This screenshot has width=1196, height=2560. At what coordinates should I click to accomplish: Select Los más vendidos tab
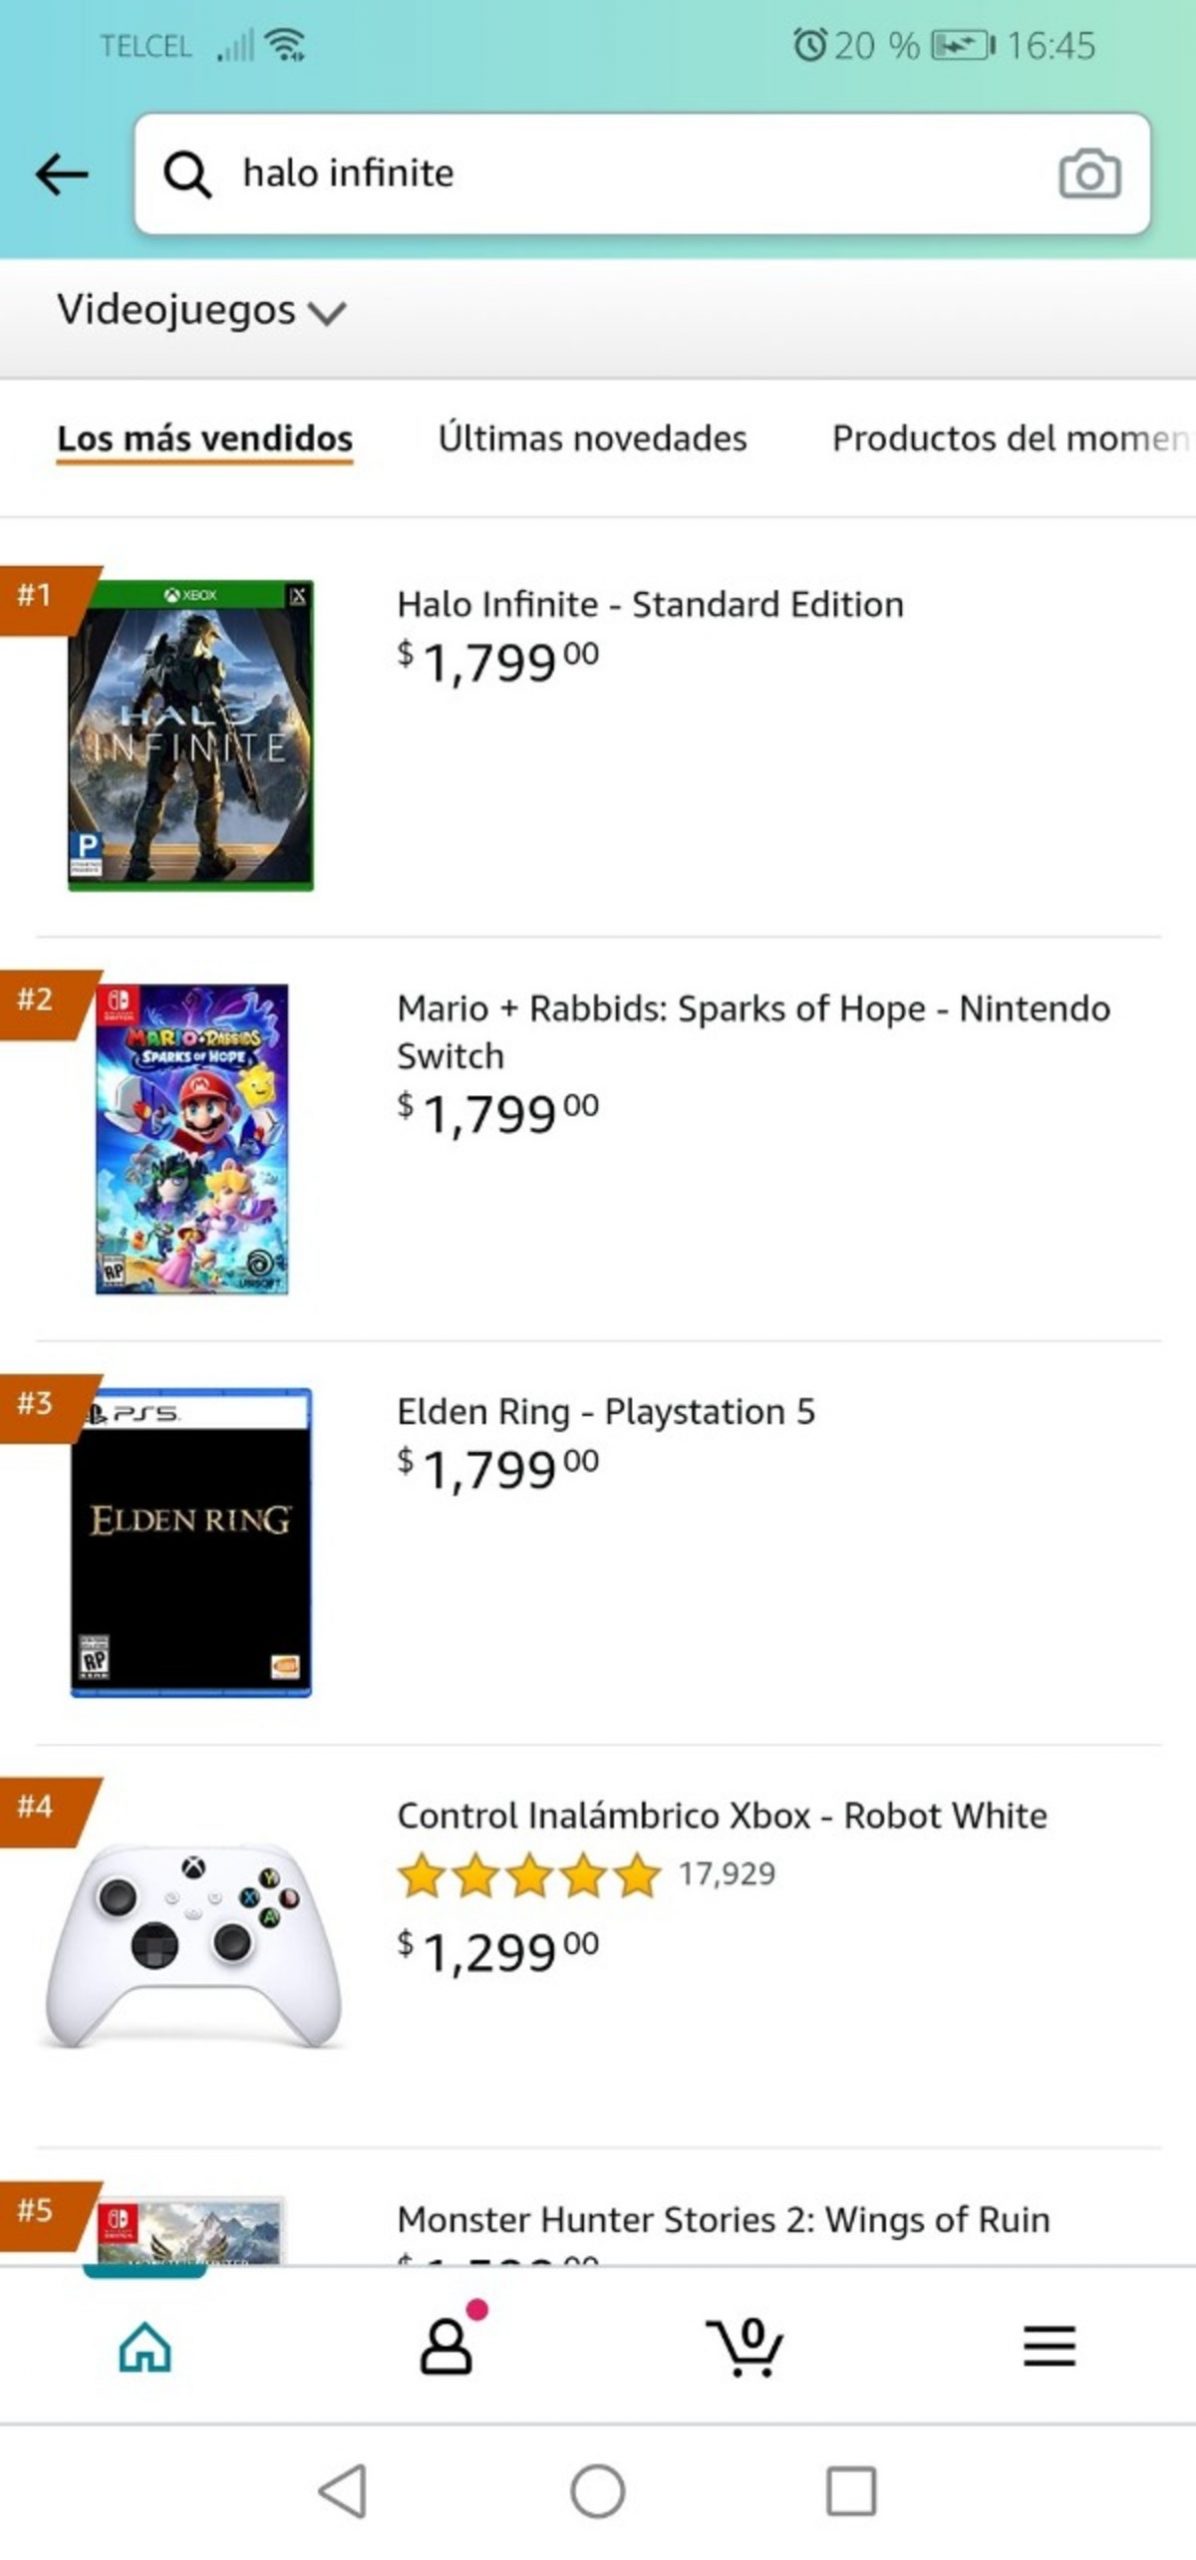pos(205,438)
